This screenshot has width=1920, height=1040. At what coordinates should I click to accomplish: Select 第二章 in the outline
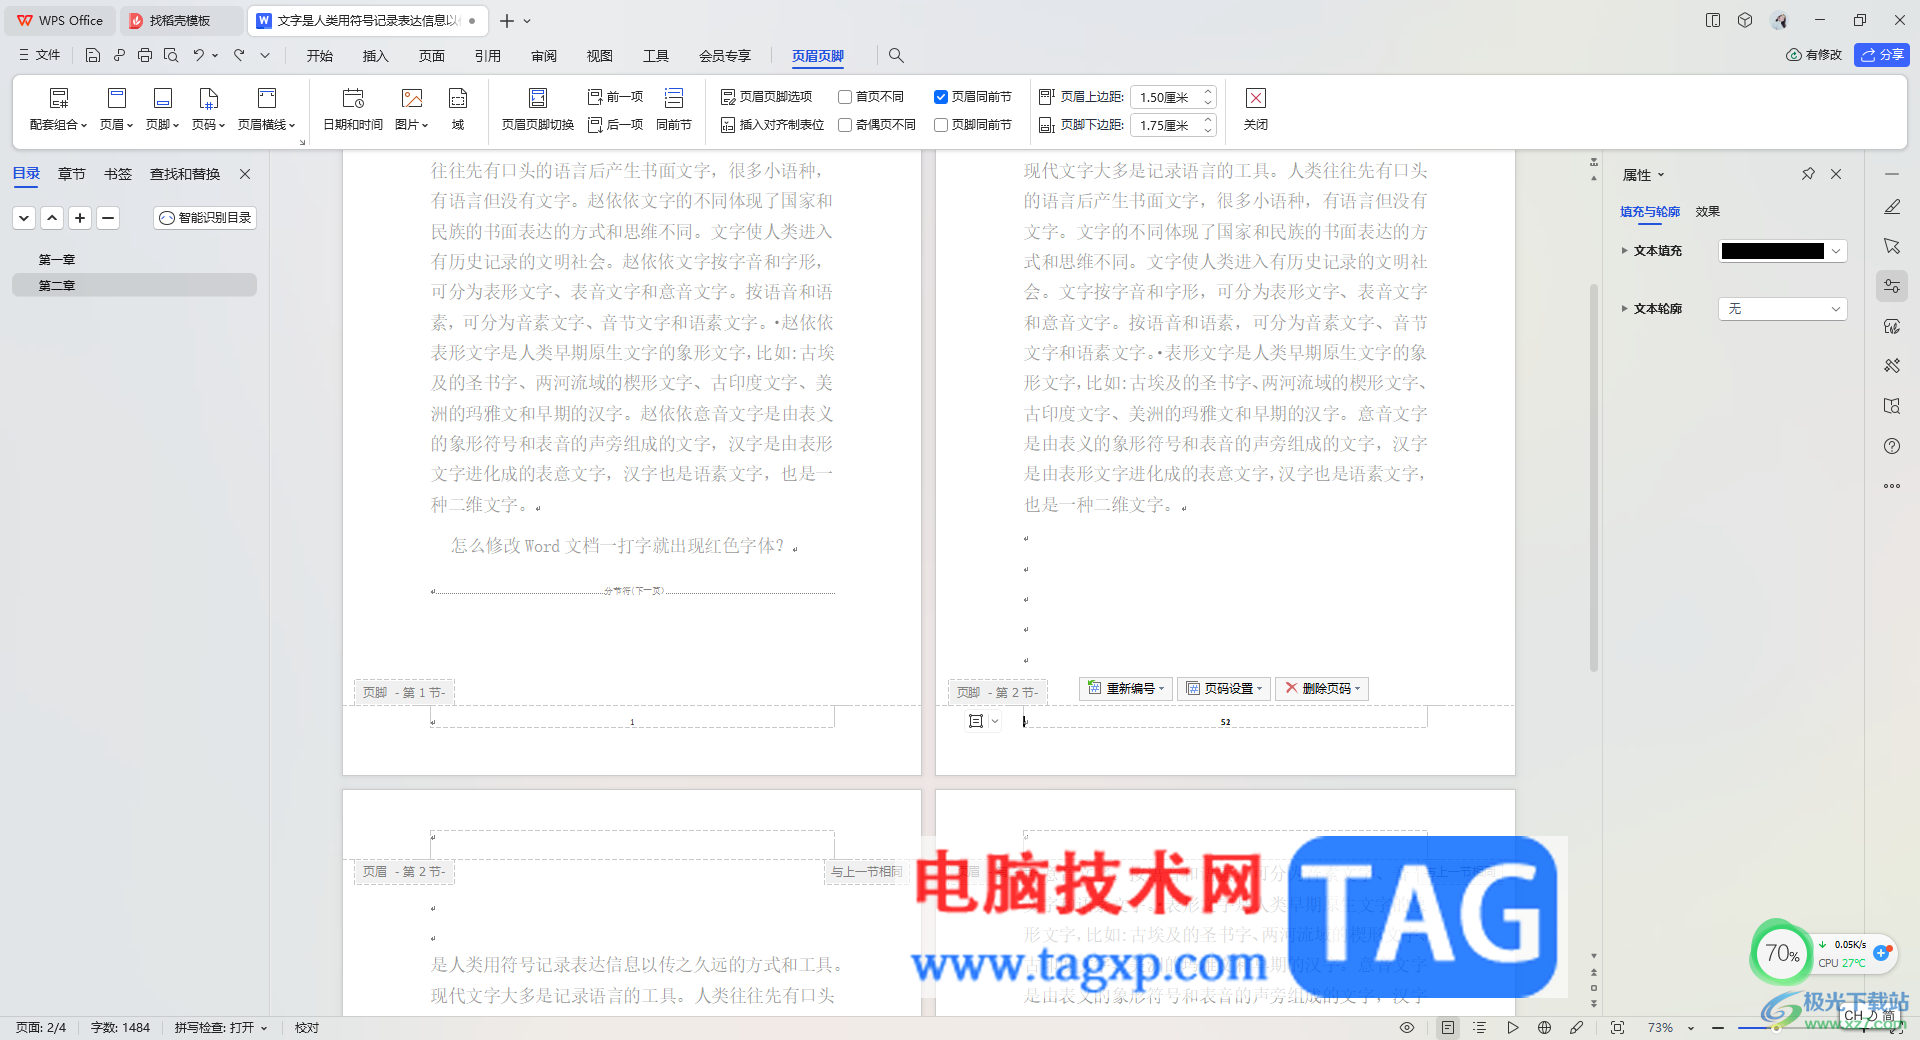coord(134,285)
